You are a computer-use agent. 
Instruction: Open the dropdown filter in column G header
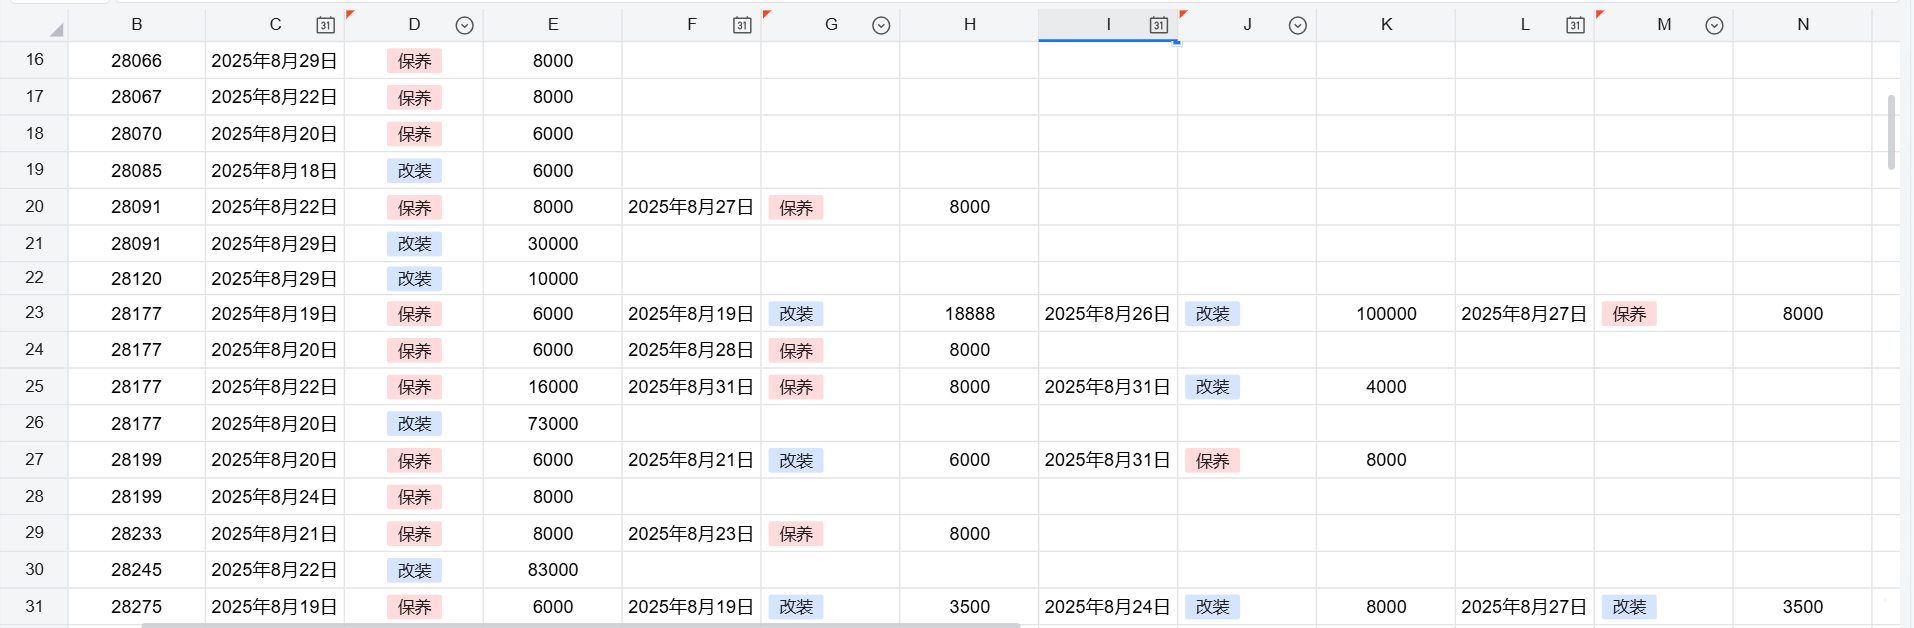click(x=881, y=25)
